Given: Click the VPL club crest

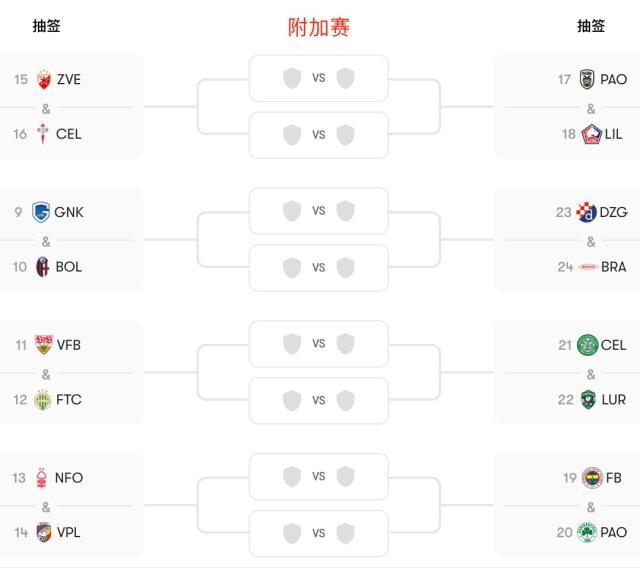Looking at the screenshot, I should pos(43,532).
